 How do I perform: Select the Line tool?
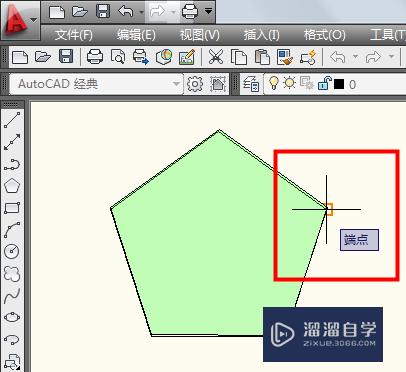pos(12,120)
